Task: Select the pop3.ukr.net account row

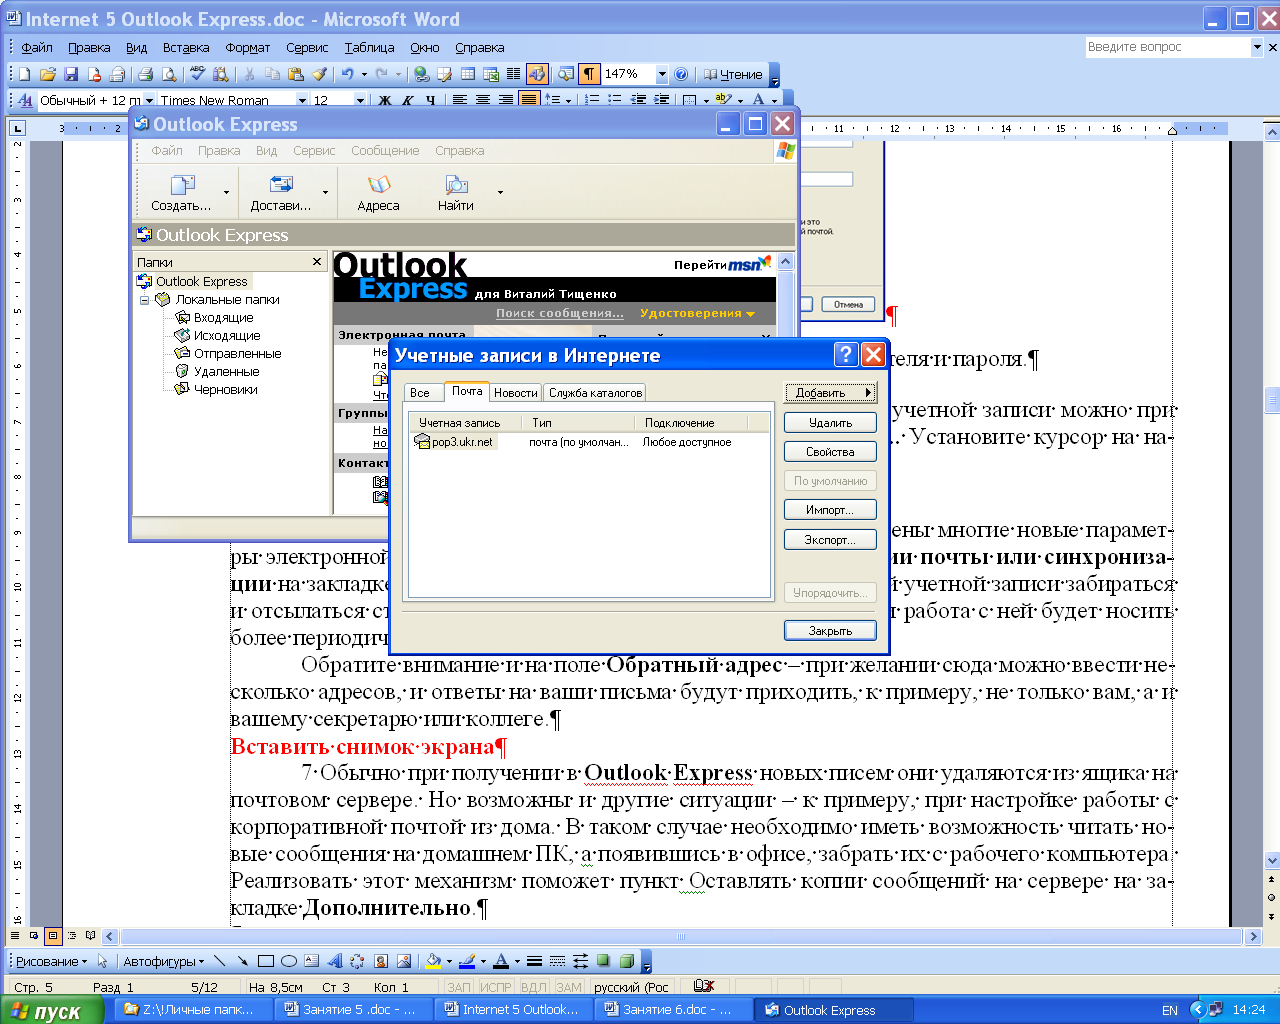Action: (x=590, y=442)
